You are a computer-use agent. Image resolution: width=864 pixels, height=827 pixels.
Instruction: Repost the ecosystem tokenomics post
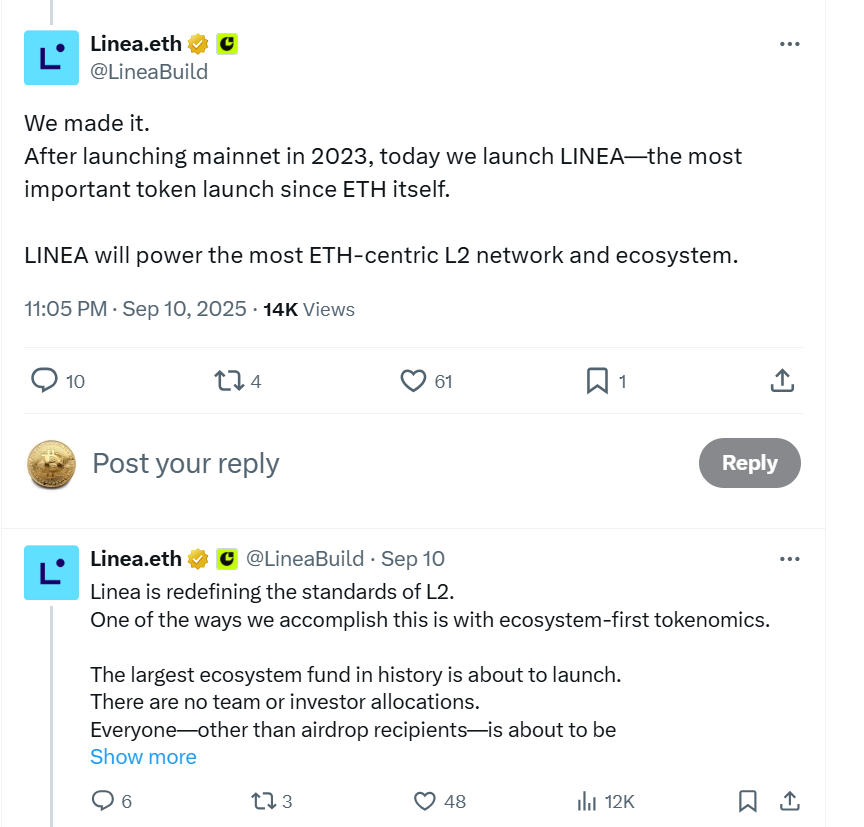click(264, 801)
